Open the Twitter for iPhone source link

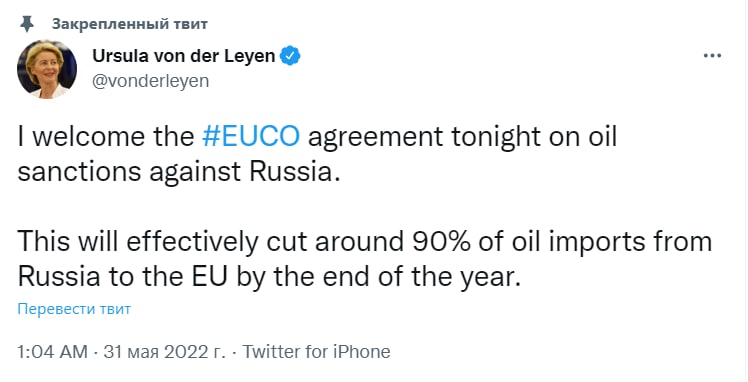point(317,352)
